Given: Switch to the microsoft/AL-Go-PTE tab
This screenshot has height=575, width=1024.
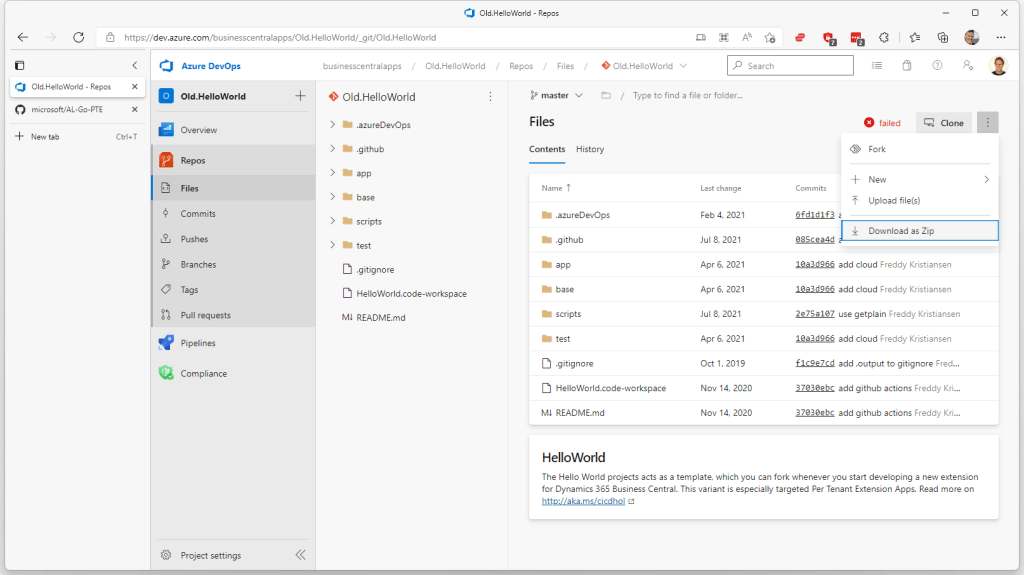Looking at the screenshot, I should pyautogui.click(x=67, y=109).
